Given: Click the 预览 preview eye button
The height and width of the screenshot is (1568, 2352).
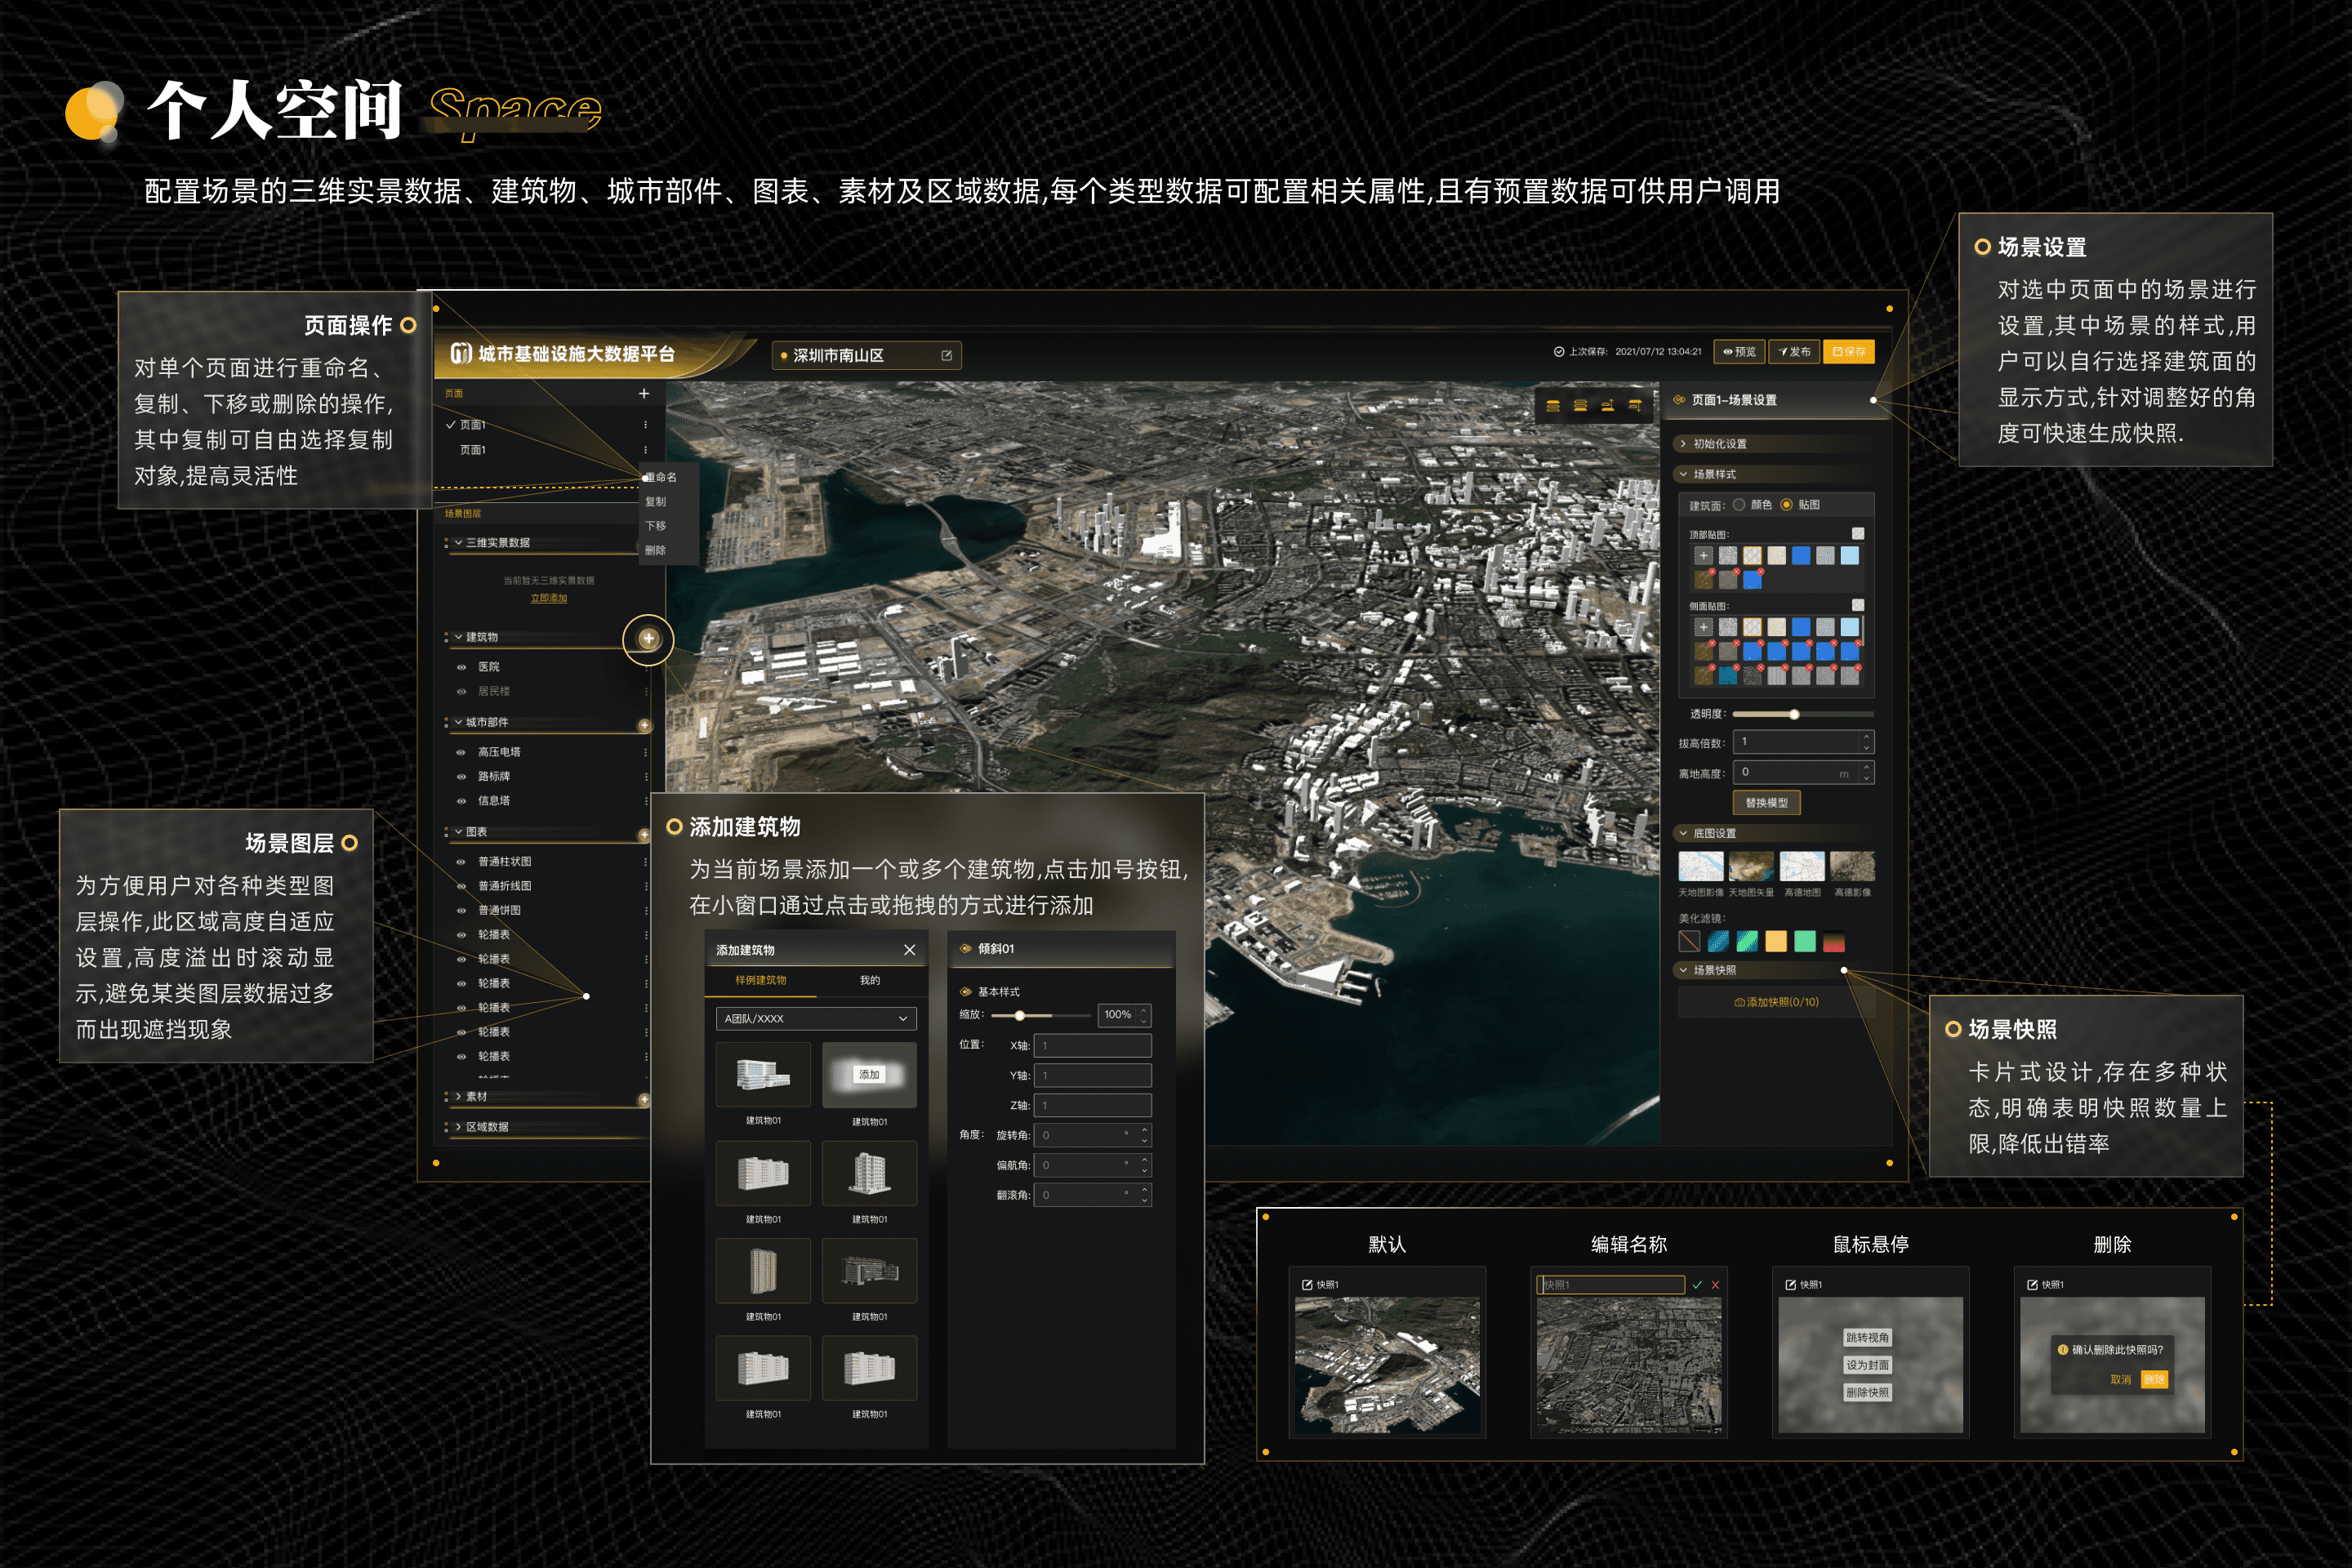Looking at the screenshot, I should click(1739, 352).
